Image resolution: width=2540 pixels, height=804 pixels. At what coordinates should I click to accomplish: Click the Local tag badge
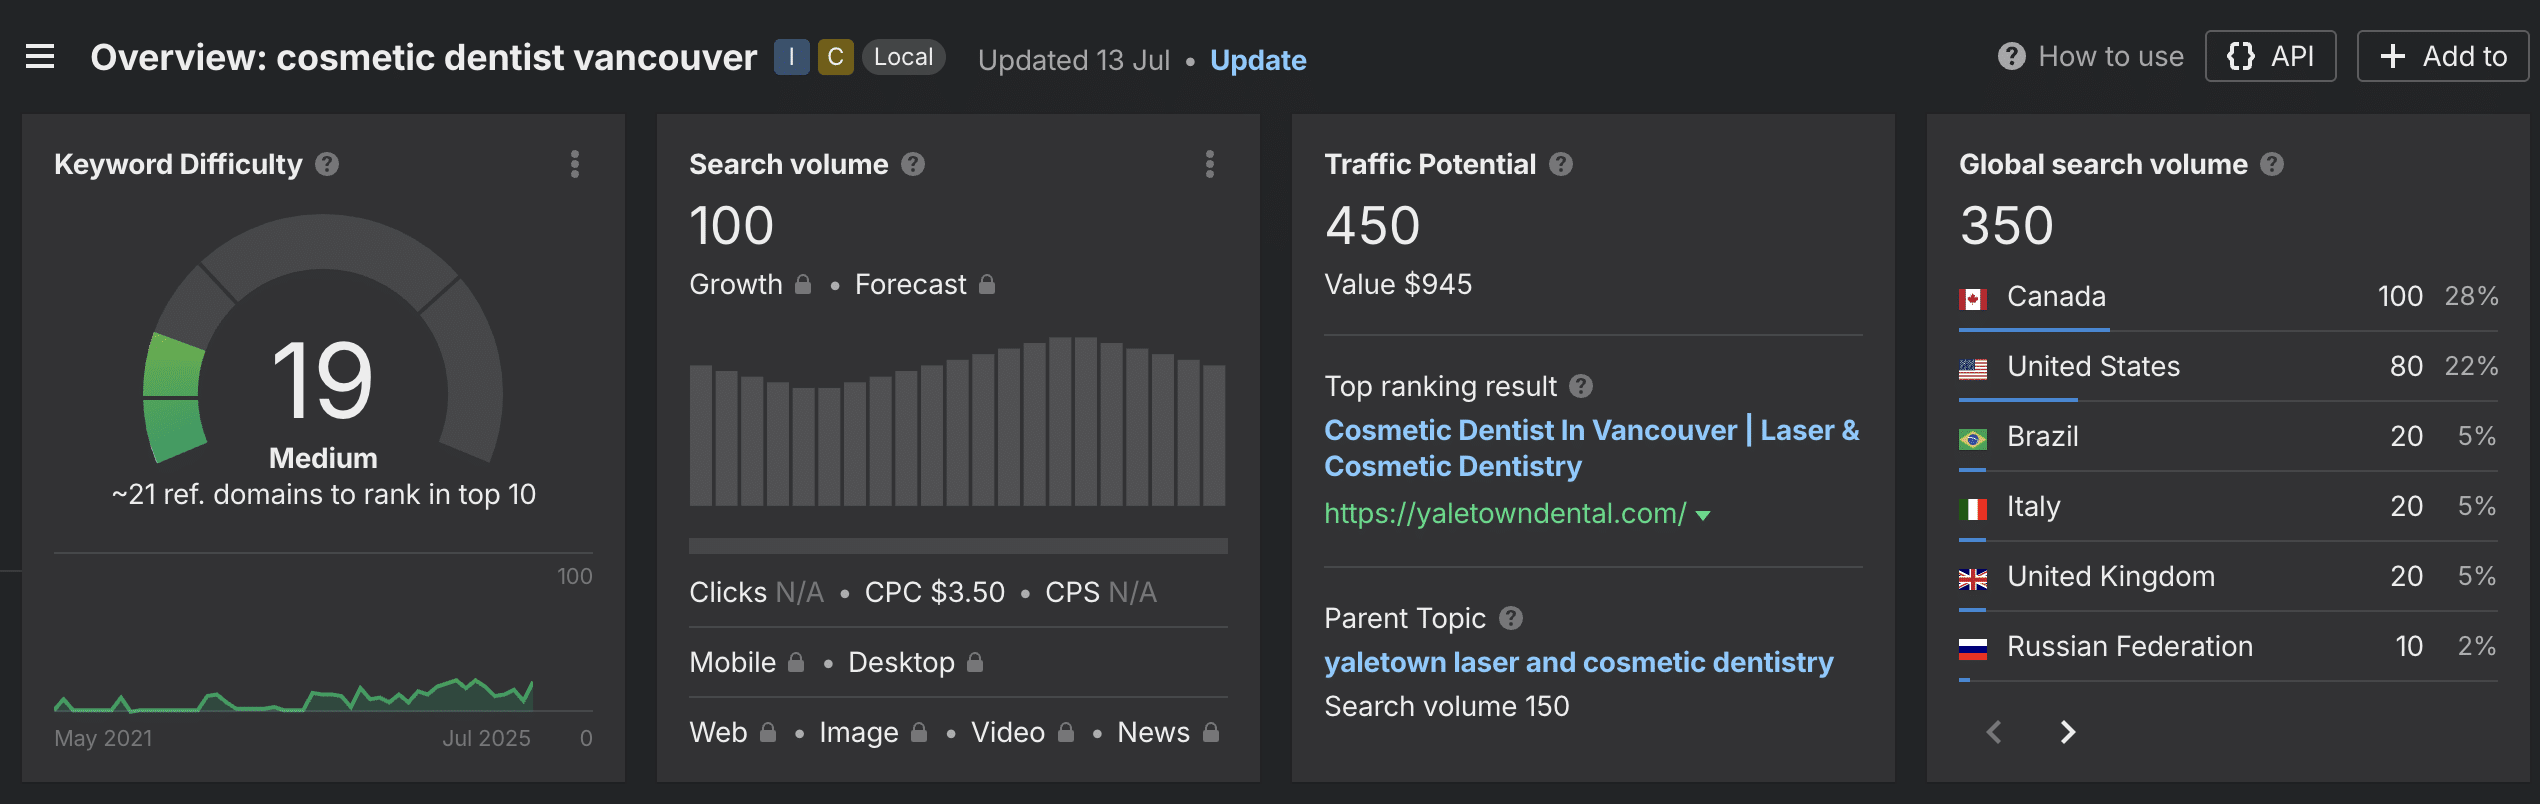(903, 57)
